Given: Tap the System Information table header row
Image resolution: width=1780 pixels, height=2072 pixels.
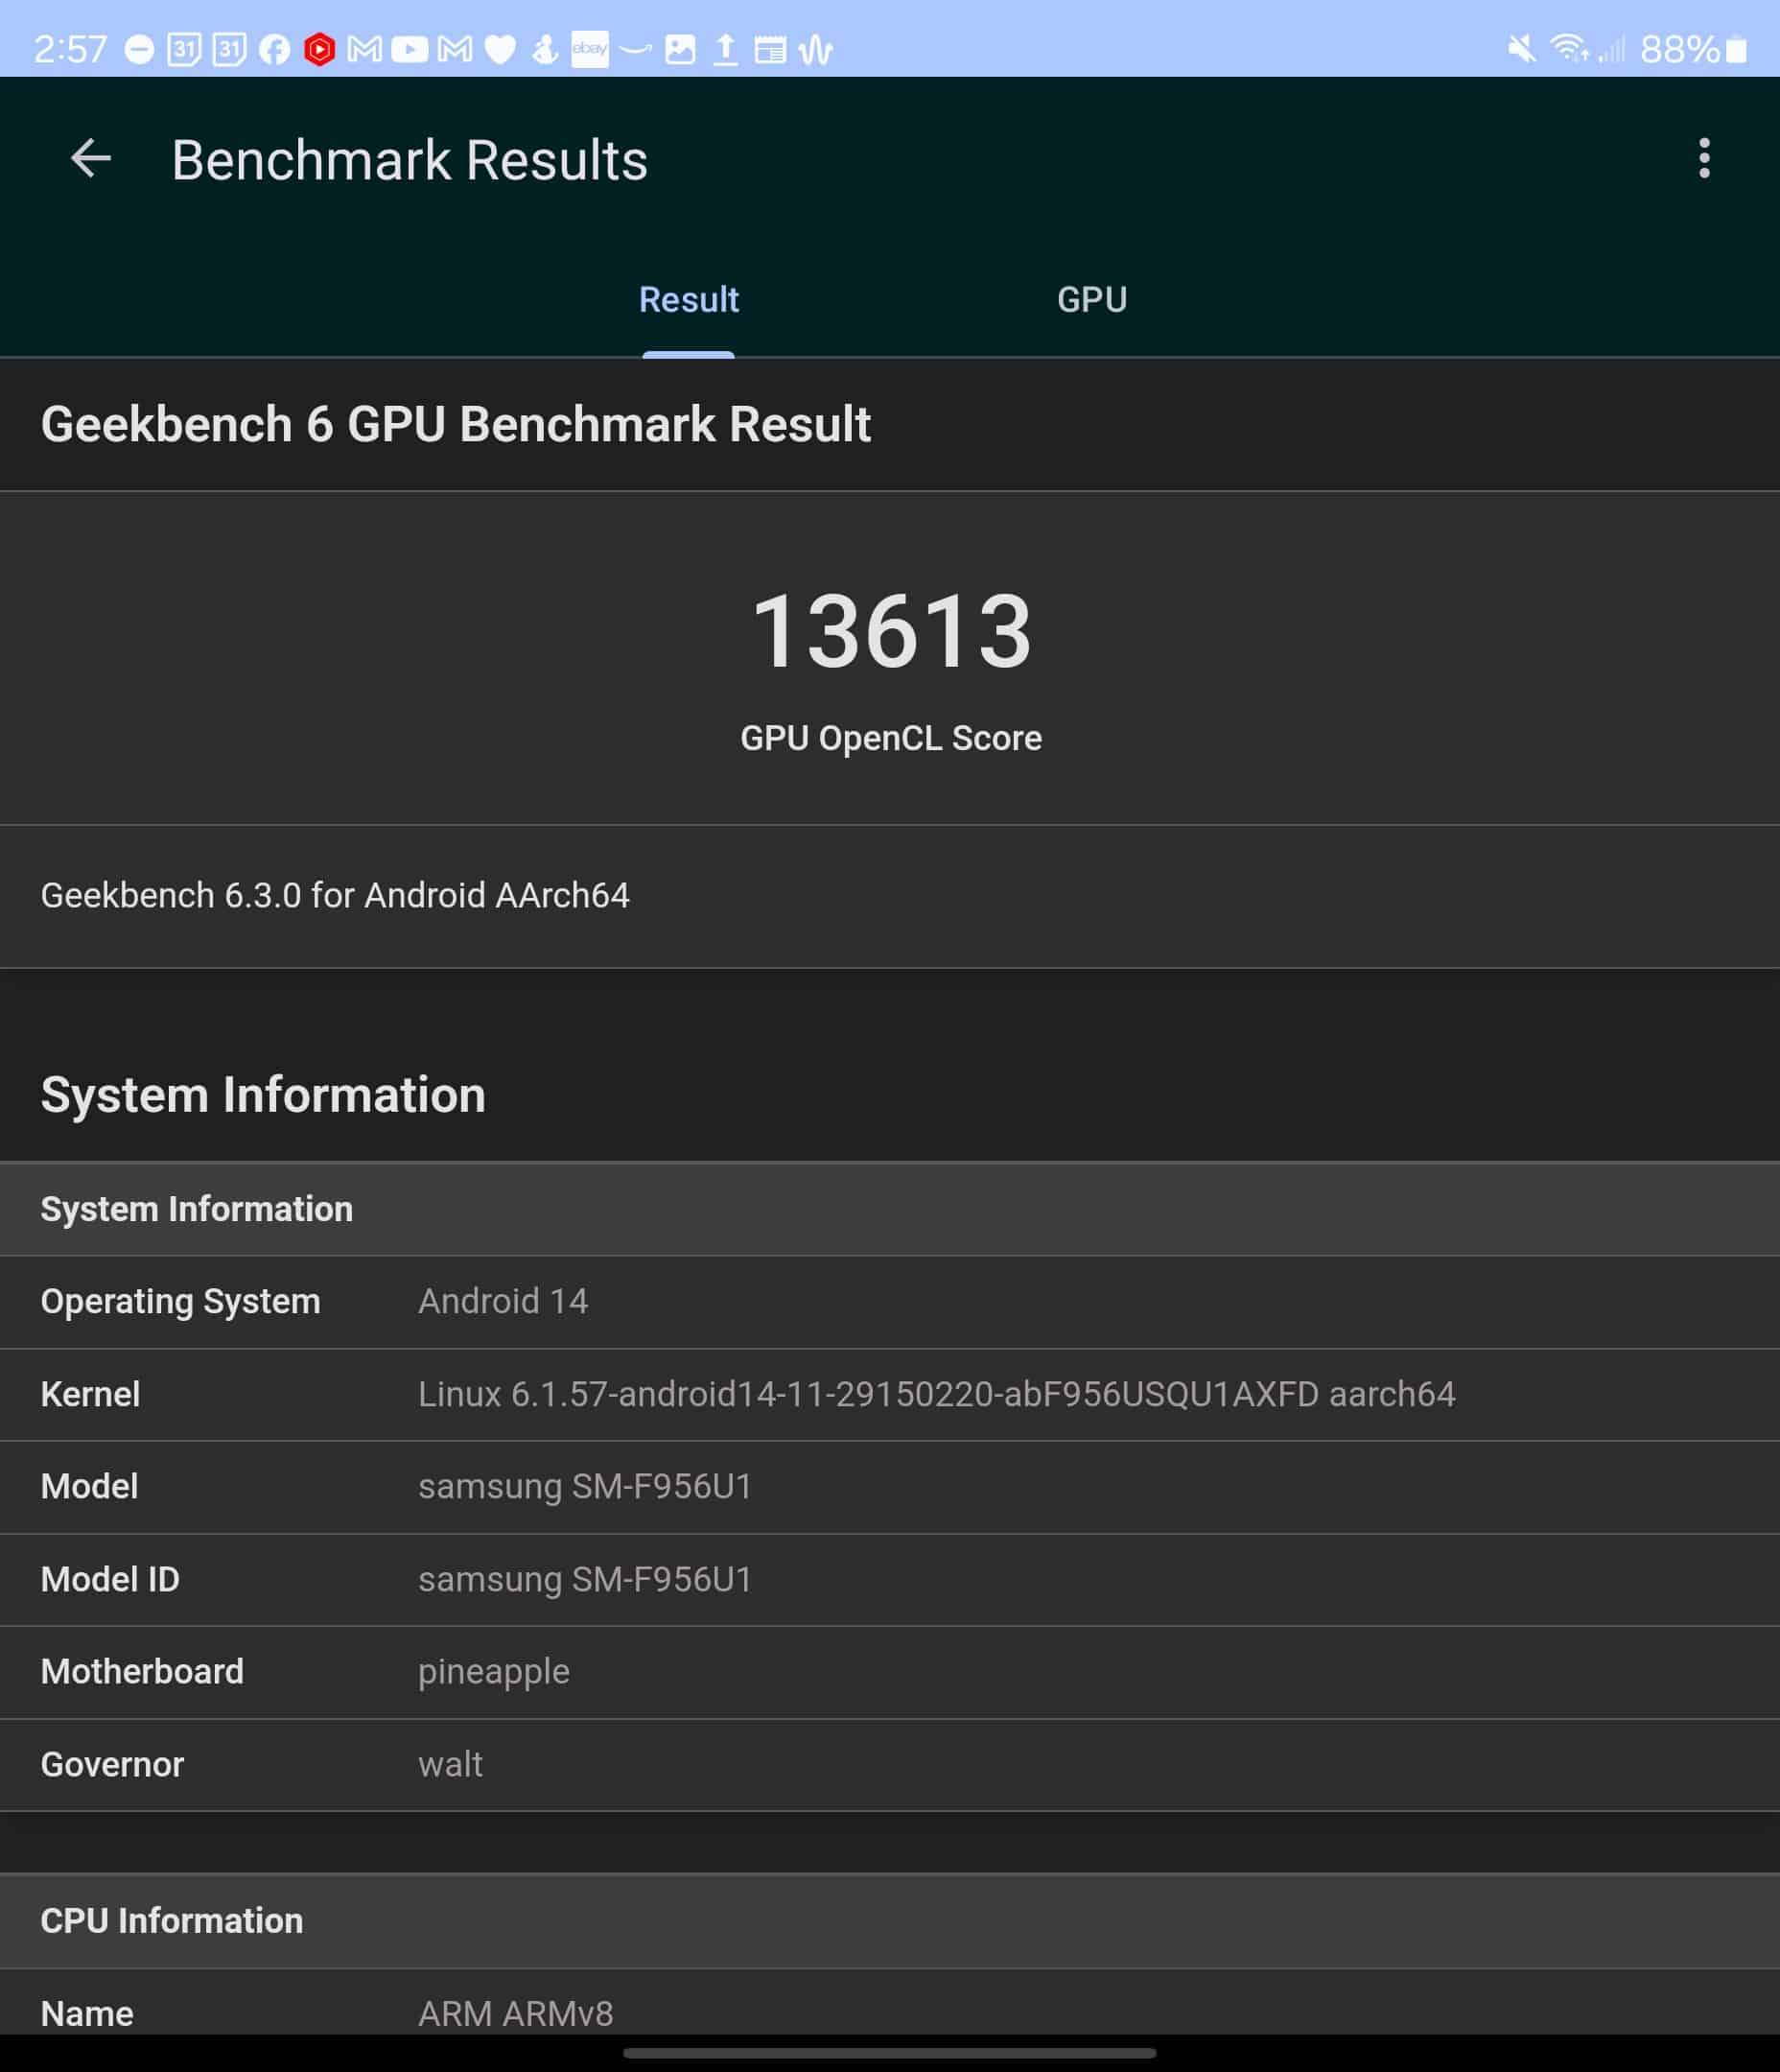Looking at the screenshot, I should 890,1209.
